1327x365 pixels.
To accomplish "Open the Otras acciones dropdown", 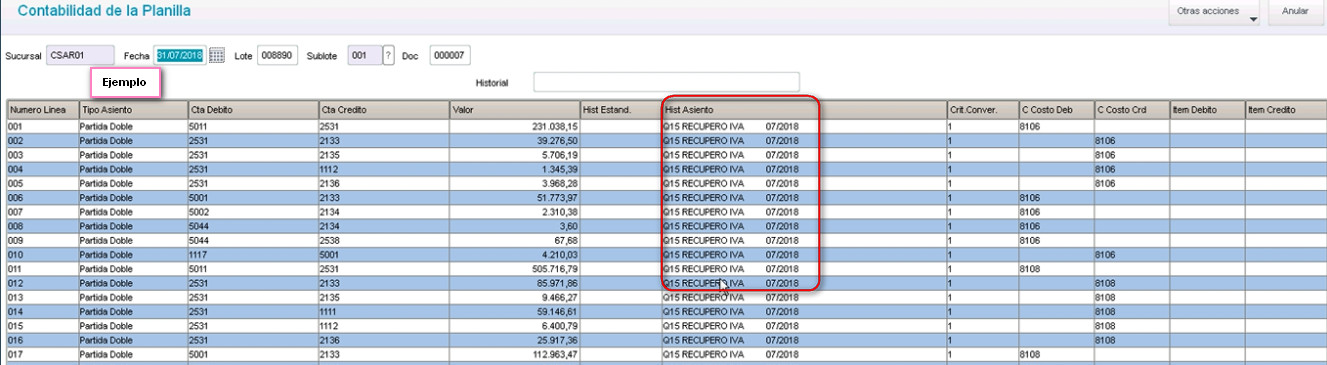I will [1215, 12].
